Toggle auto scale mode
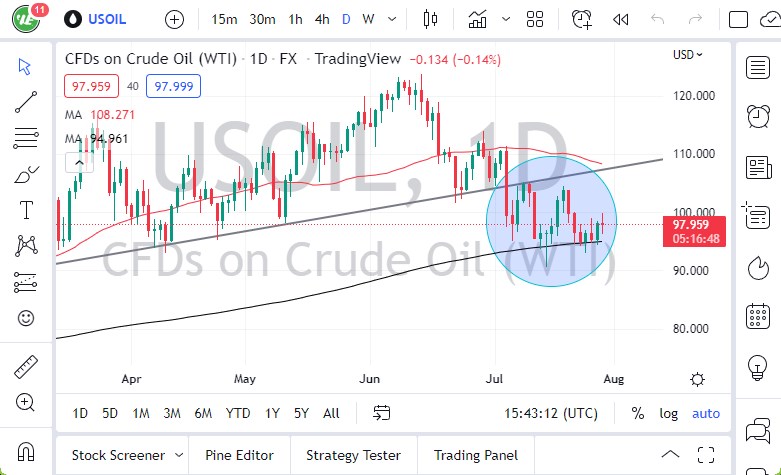 (706, 413)
